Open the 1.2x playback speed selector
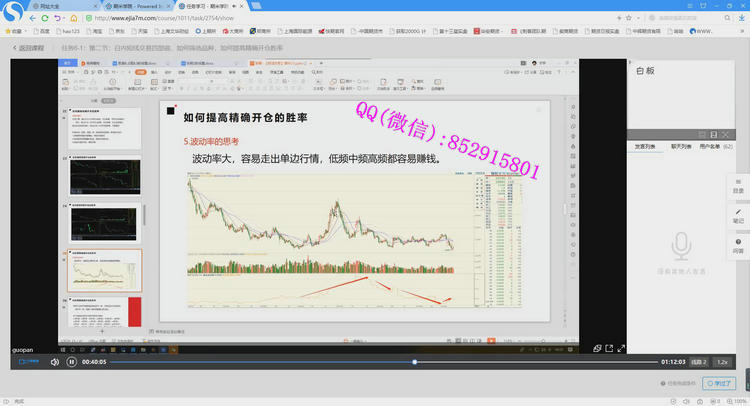This screenshot has width=750, height=406. coord(722,362)
